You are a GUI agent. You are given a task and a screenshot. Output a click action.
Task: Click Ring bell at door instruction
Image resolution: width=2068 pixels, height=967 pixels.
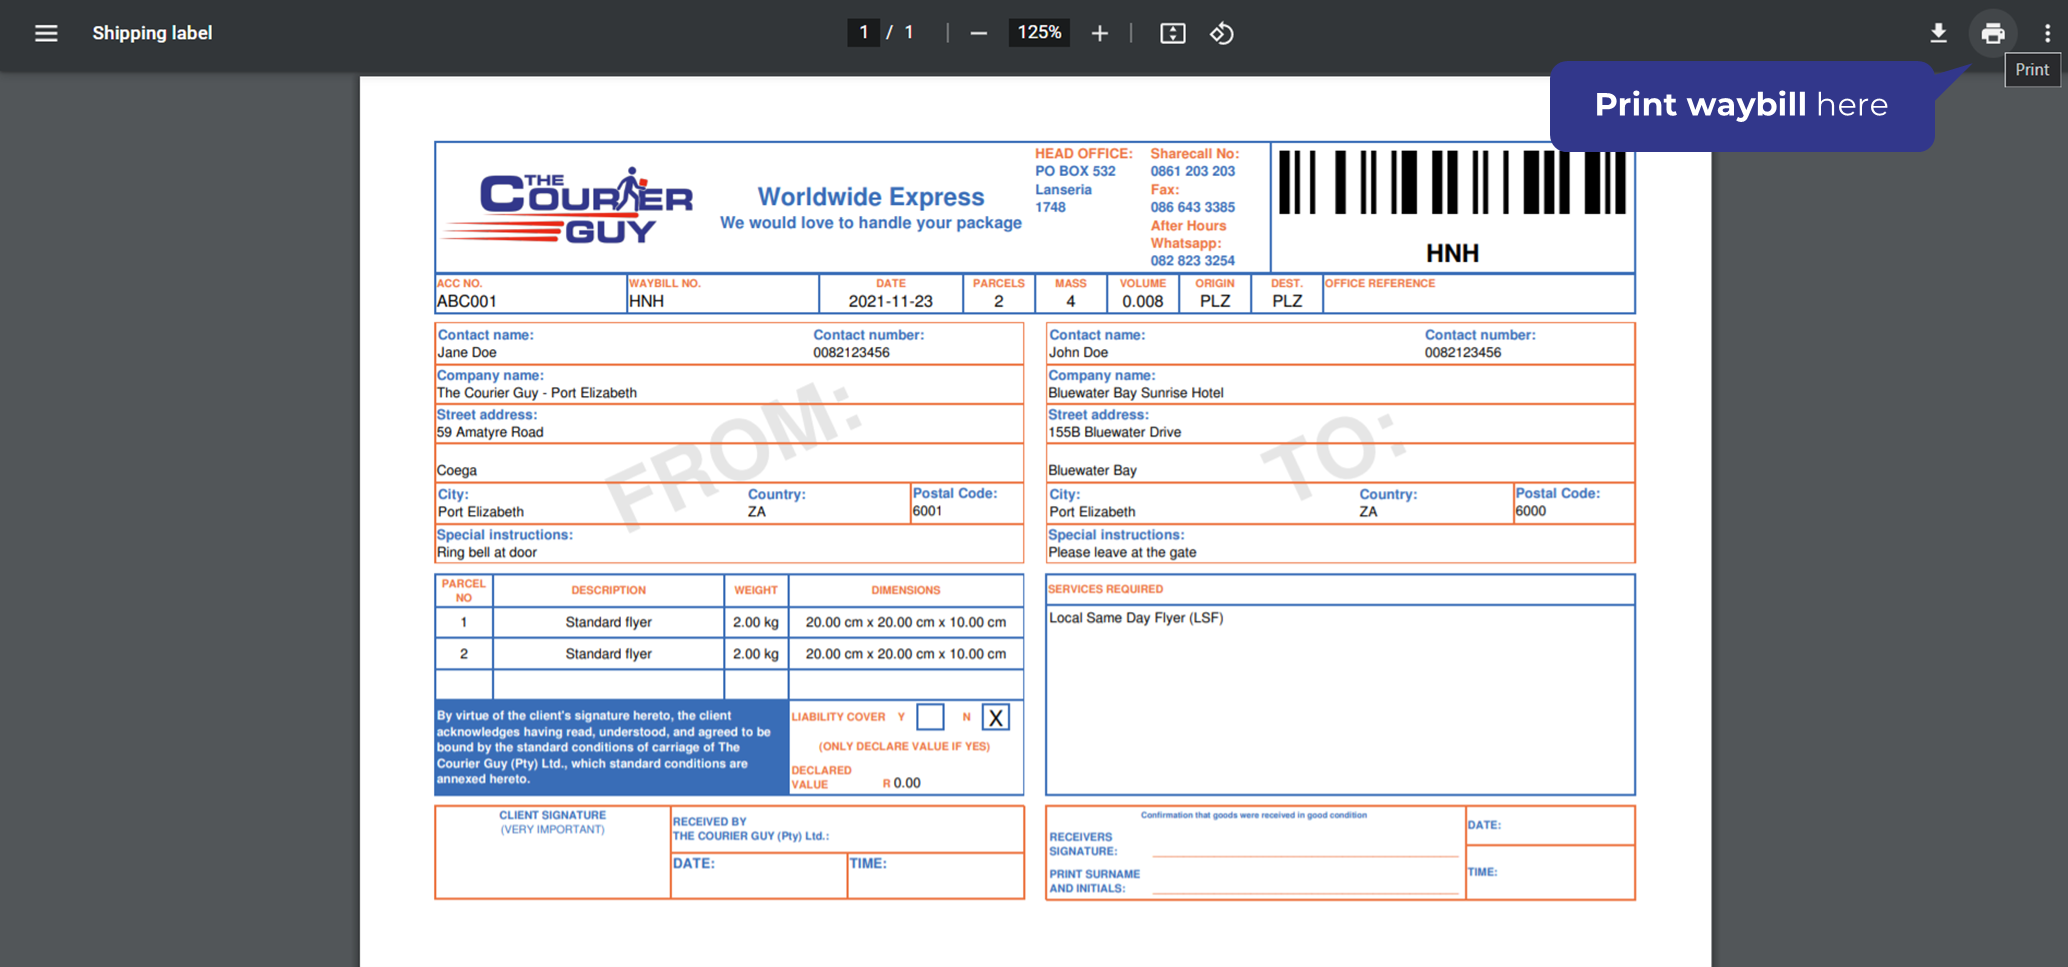[x=487, y=552]
